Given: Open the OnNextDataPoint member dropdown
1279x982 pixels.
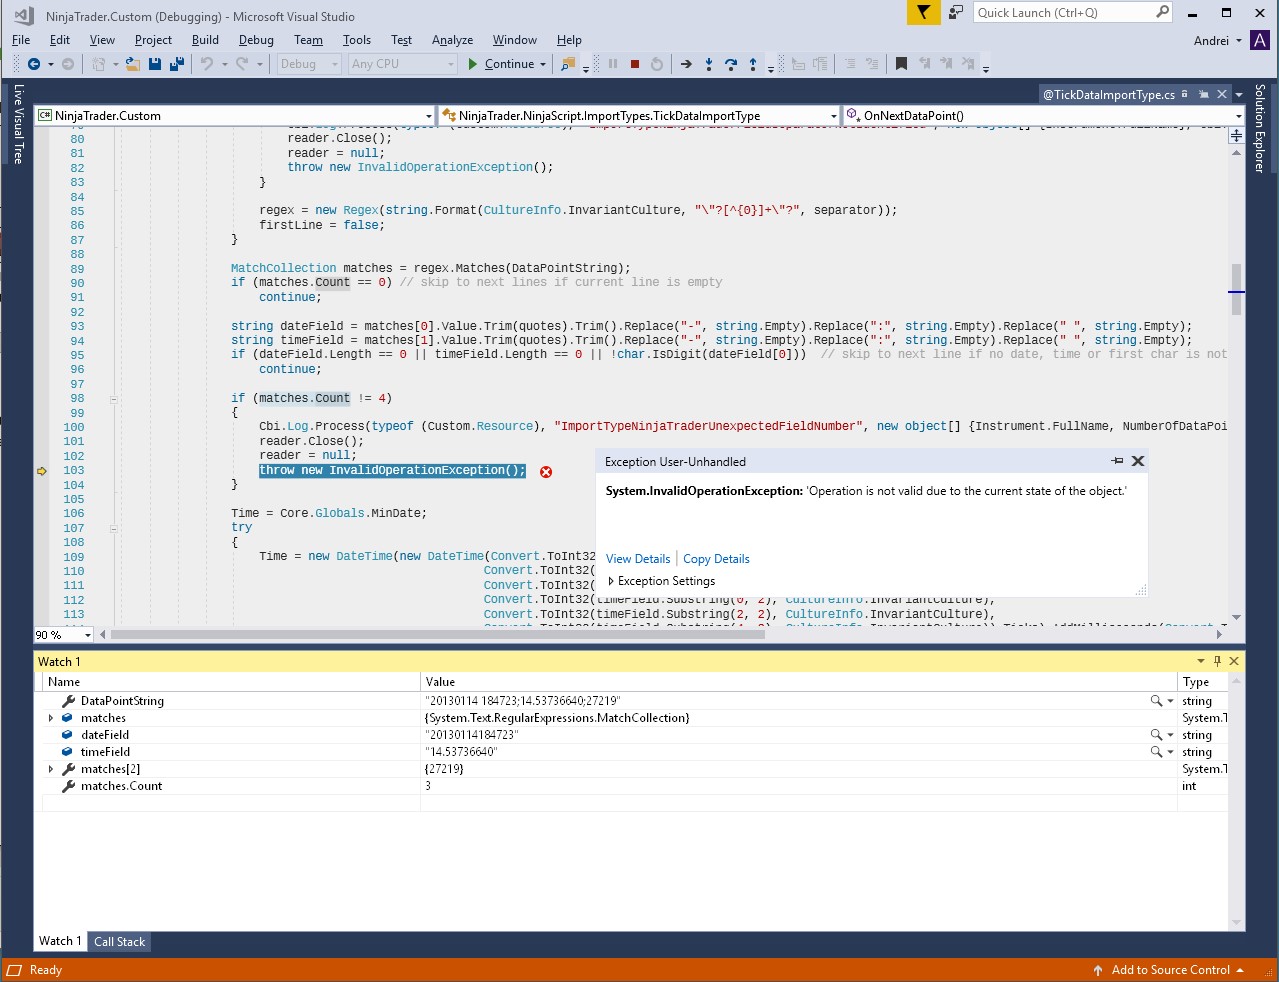Looking at the screenshot, I should coord(1238,116).
